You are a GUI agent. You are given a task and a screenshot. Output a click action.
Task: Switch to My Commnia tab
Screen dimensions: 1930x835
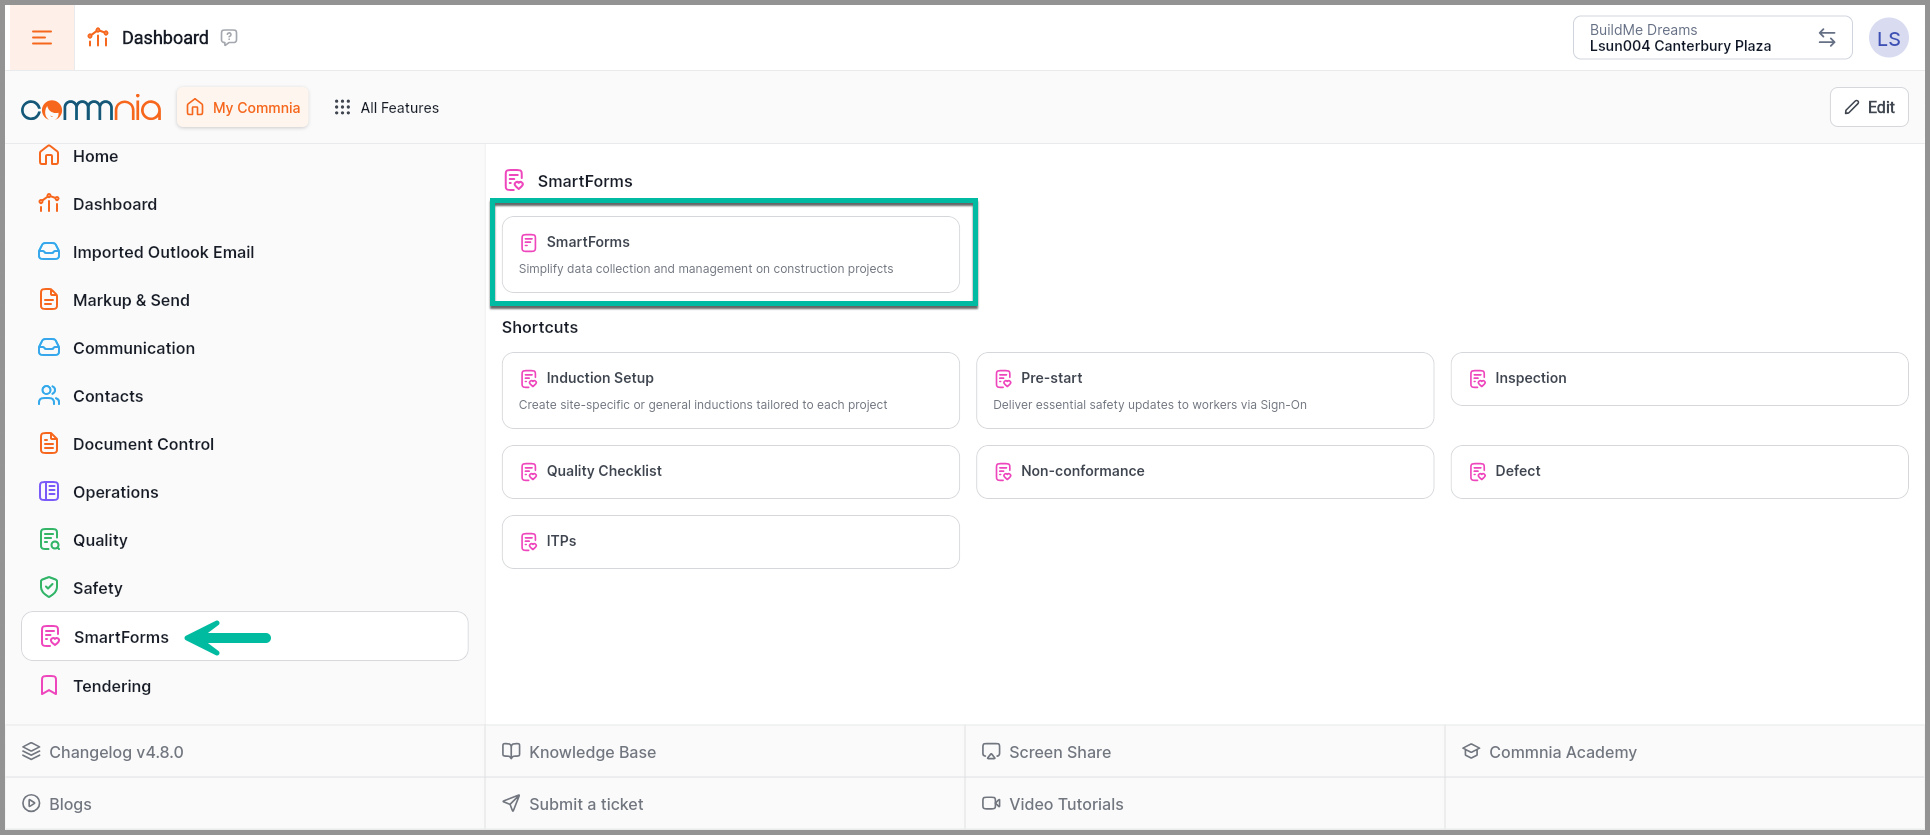coord(243,108)
